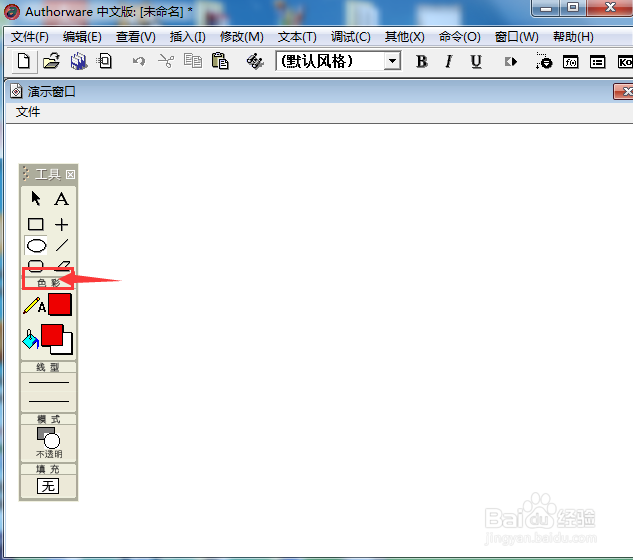Open the default text style dropdown
Screen dimensions: 633x560
392,61
